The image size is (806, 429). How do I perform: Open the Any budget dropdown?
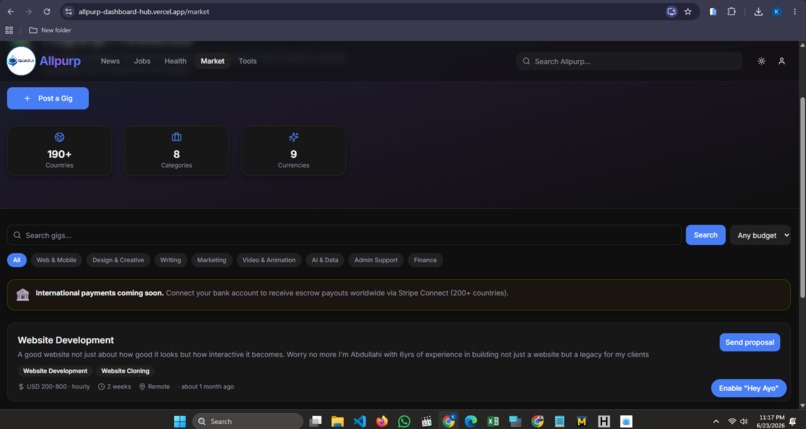point(760,235)
